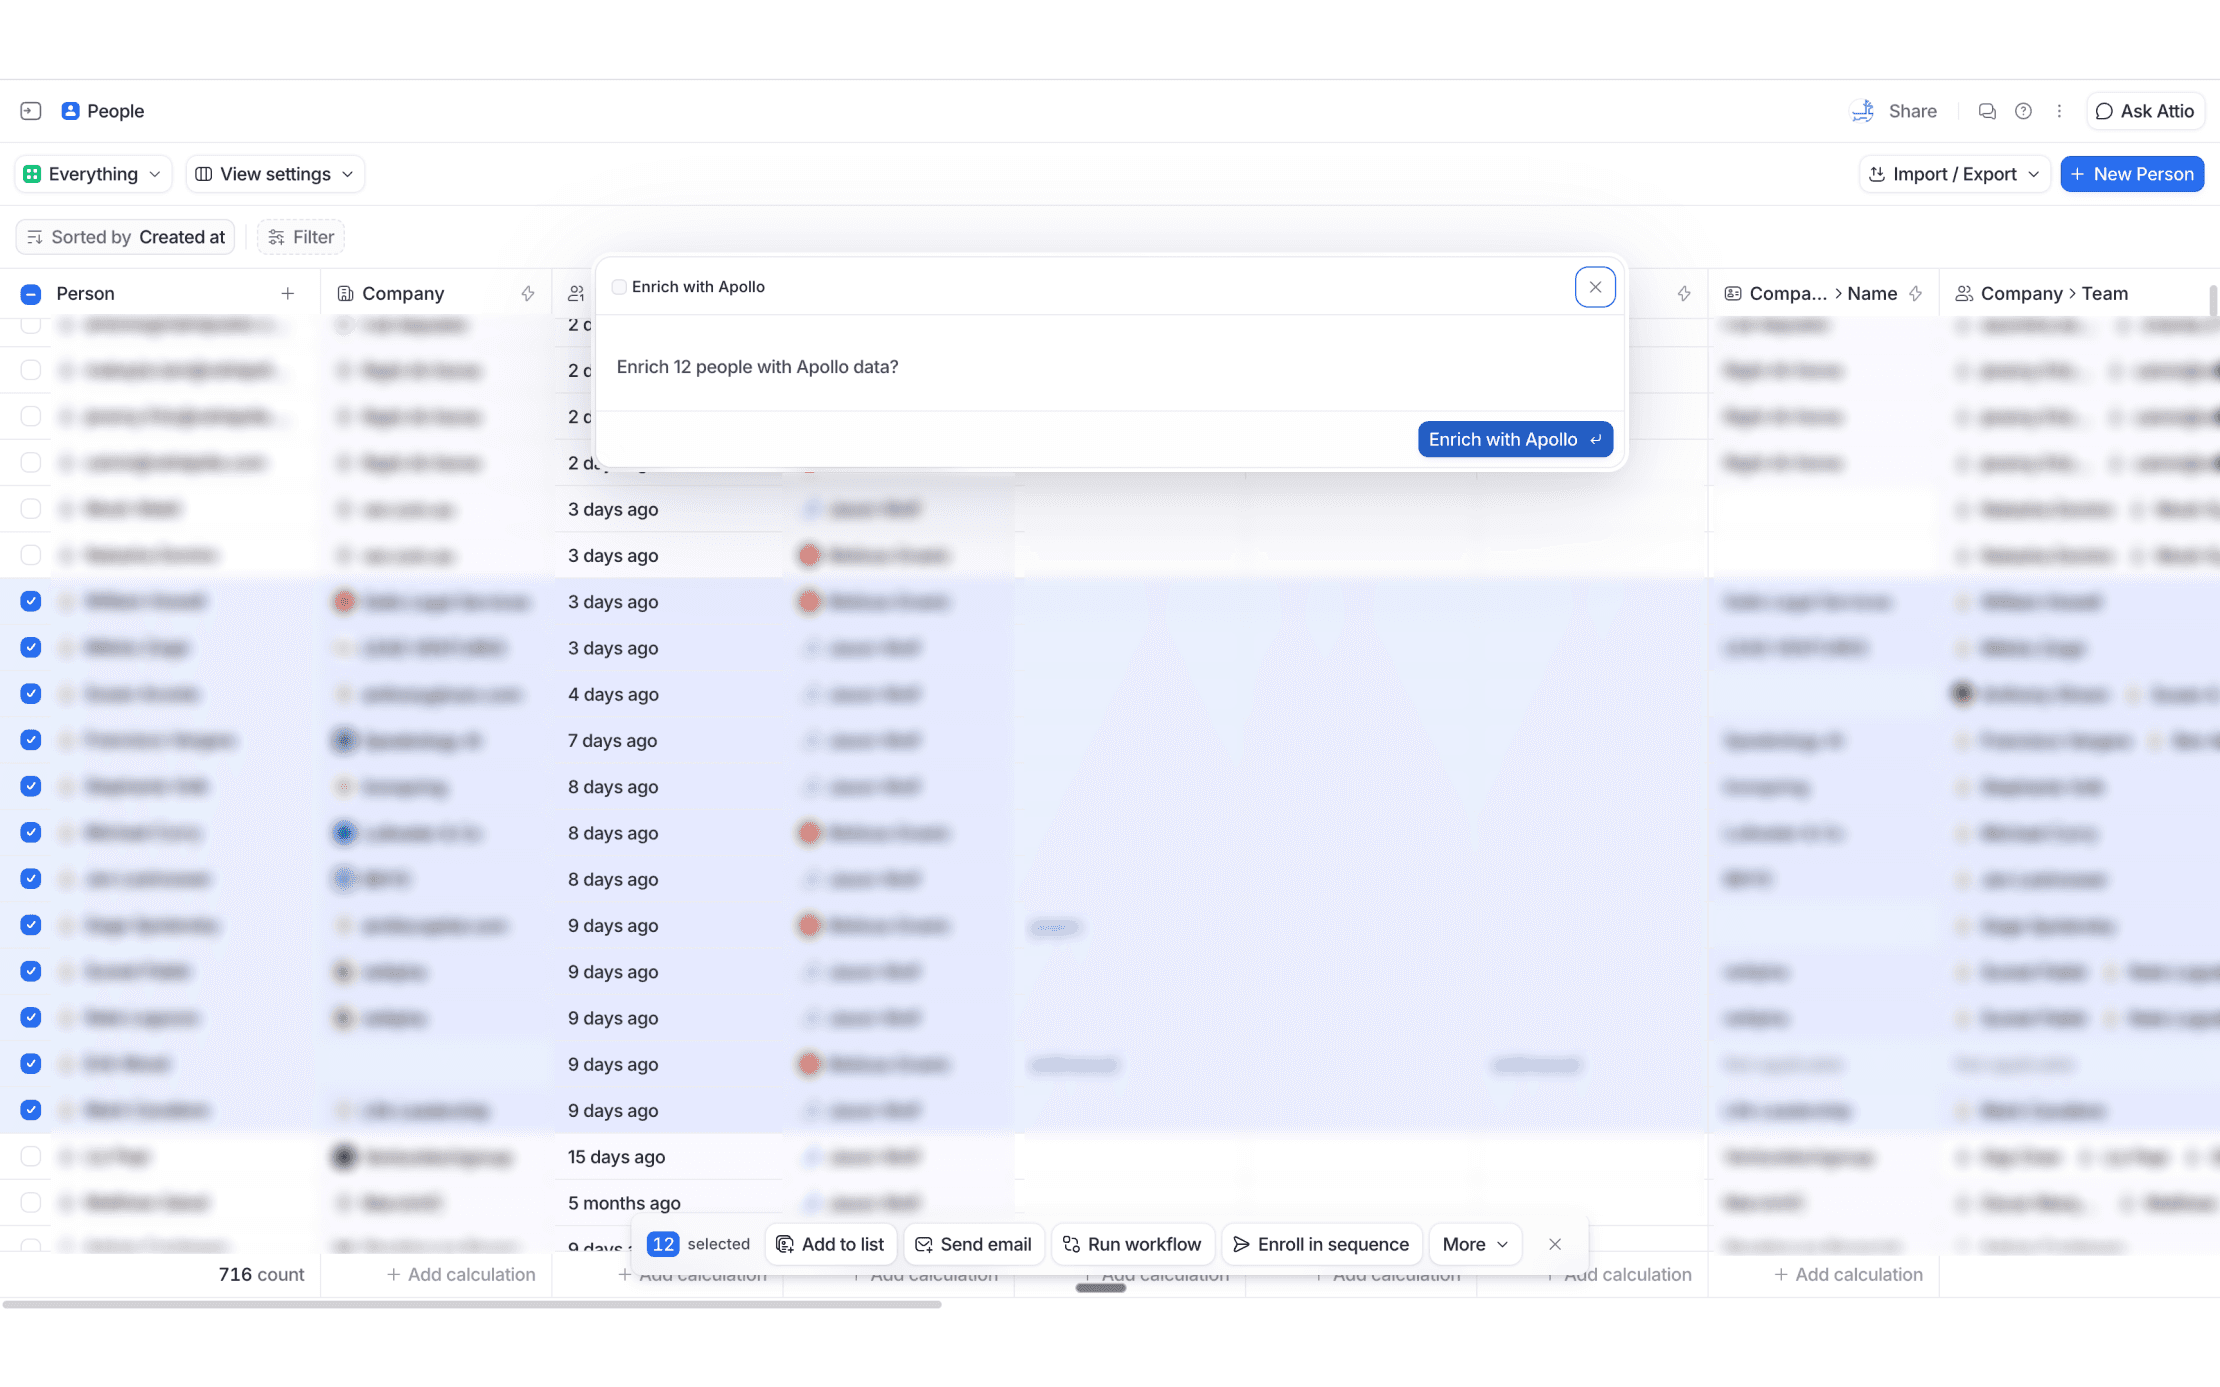
Task: Click the Share button icon
Action: pyautogui.click(x=1862, y=111)
